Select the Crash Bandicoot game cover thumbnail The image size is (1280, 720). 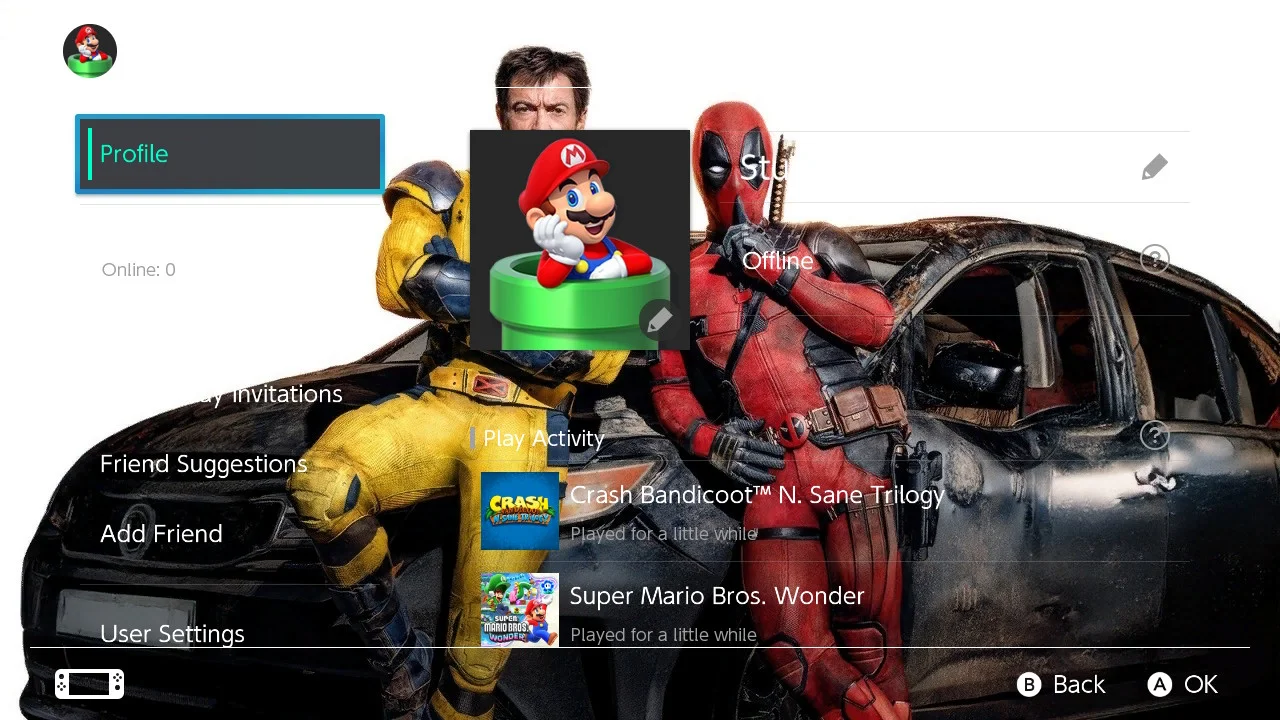click(x=520, y=511)
